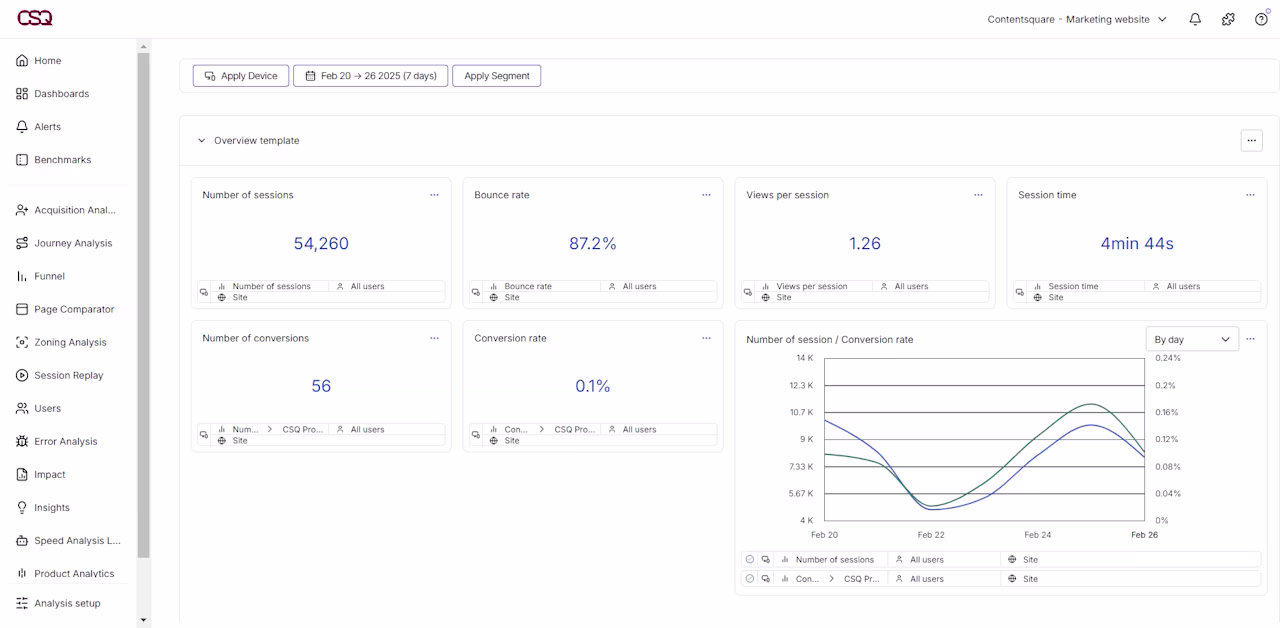
Task: Toggle Number of sessions series in chart legend
Action: coord(749,560)
